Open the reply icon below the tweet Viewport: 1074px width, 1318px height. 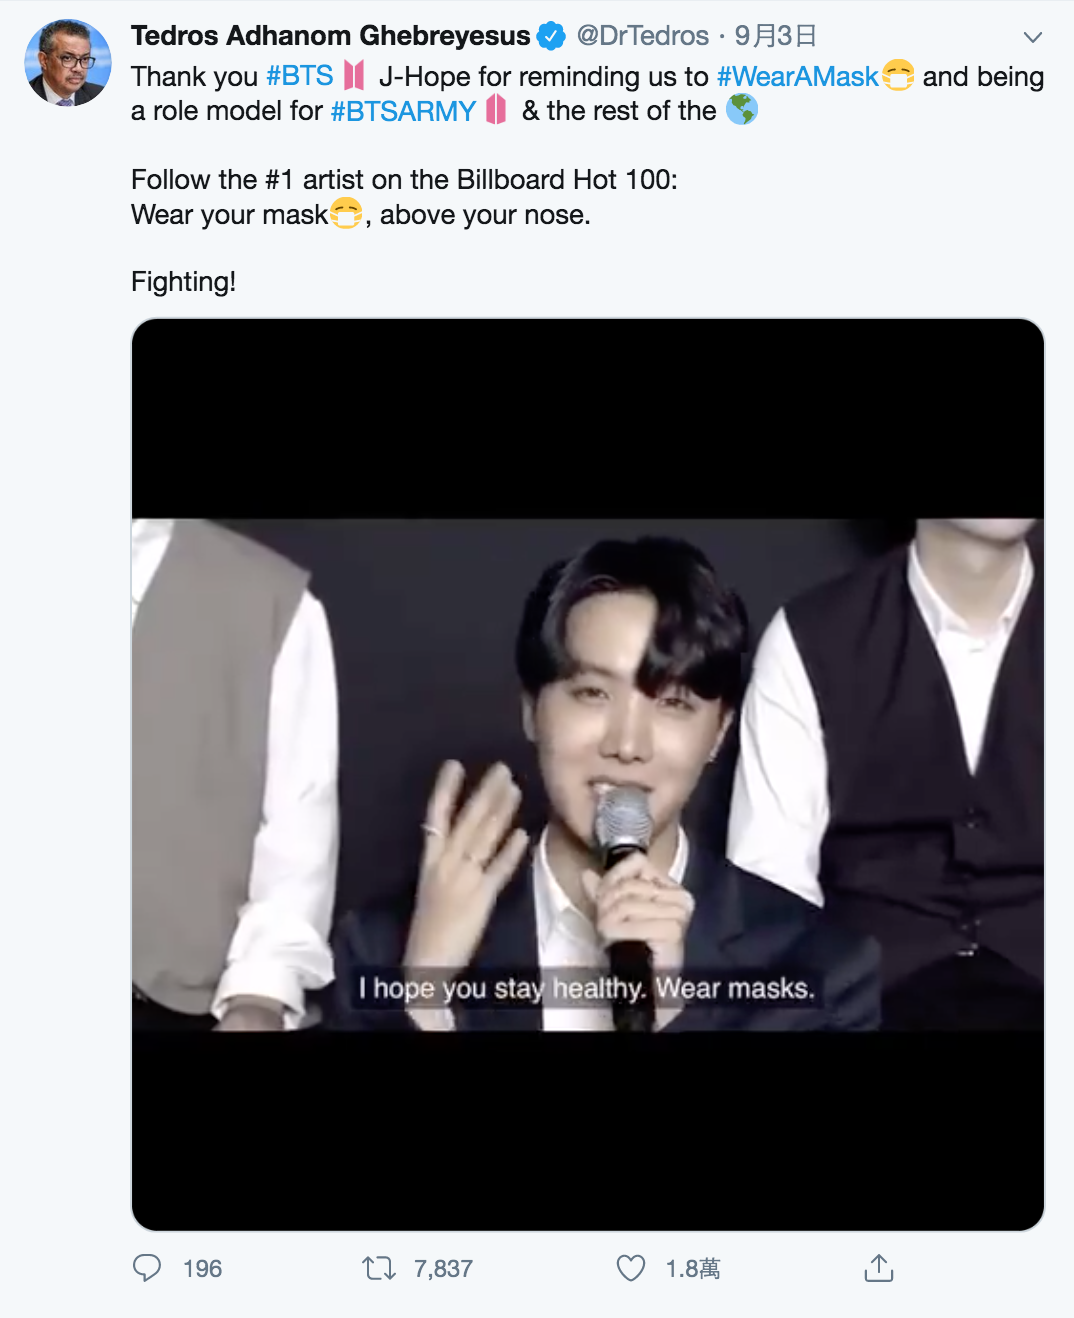(148, 1268)
